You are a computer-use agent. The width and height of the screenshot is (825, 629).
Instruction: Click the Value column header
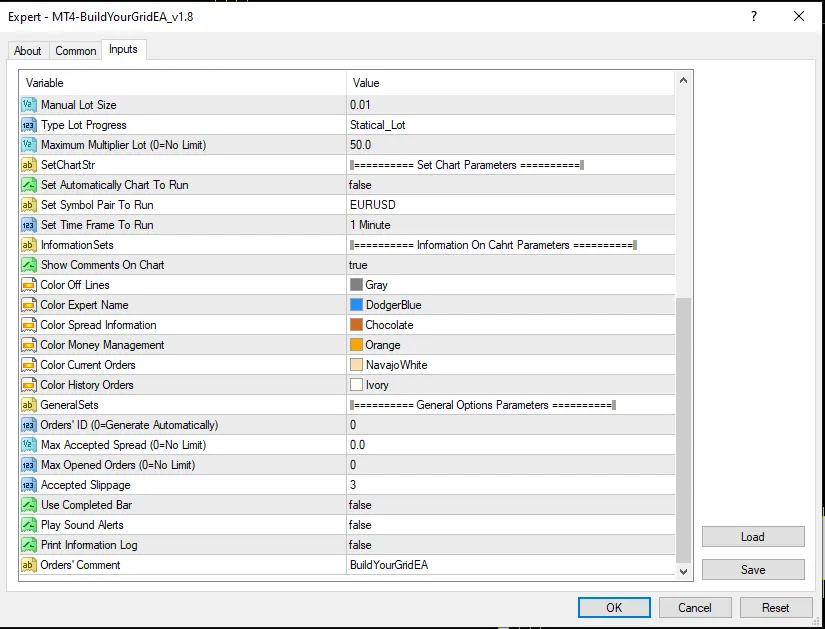click(510, 83)
